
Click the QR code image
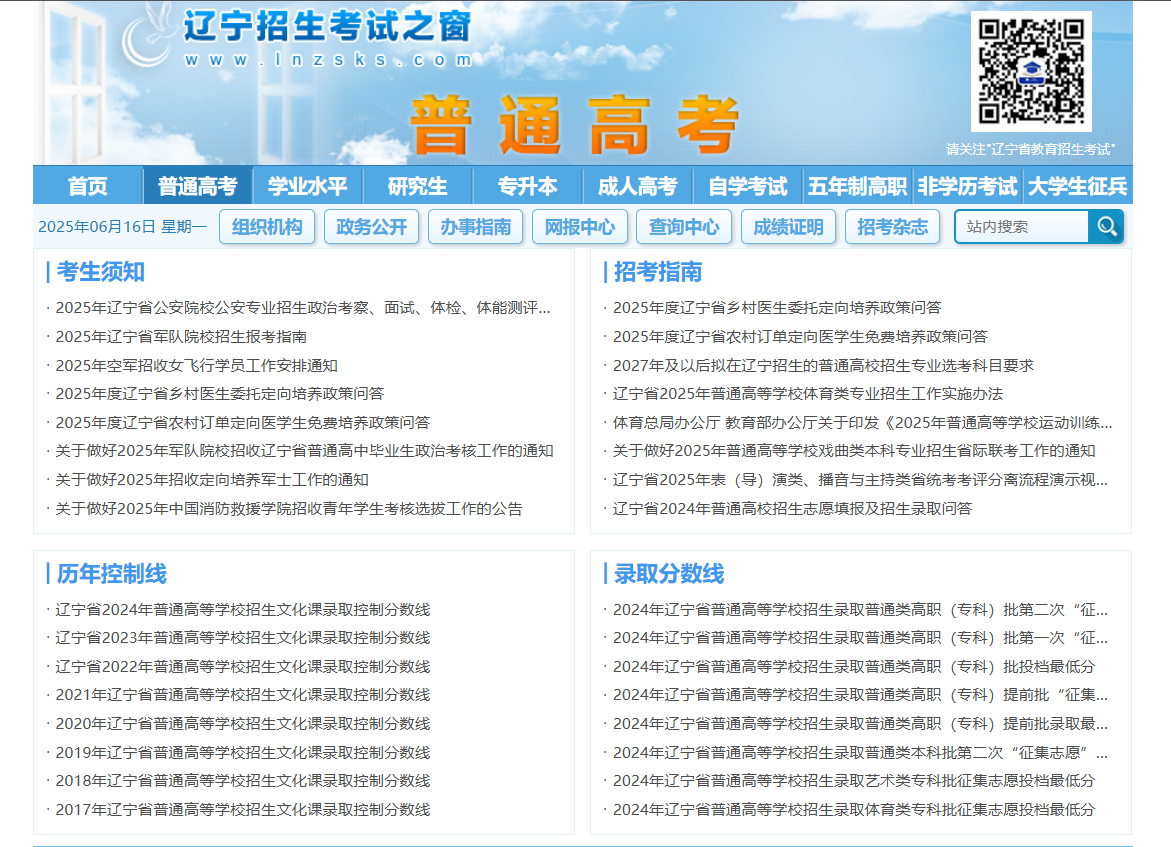(1030, 72)
